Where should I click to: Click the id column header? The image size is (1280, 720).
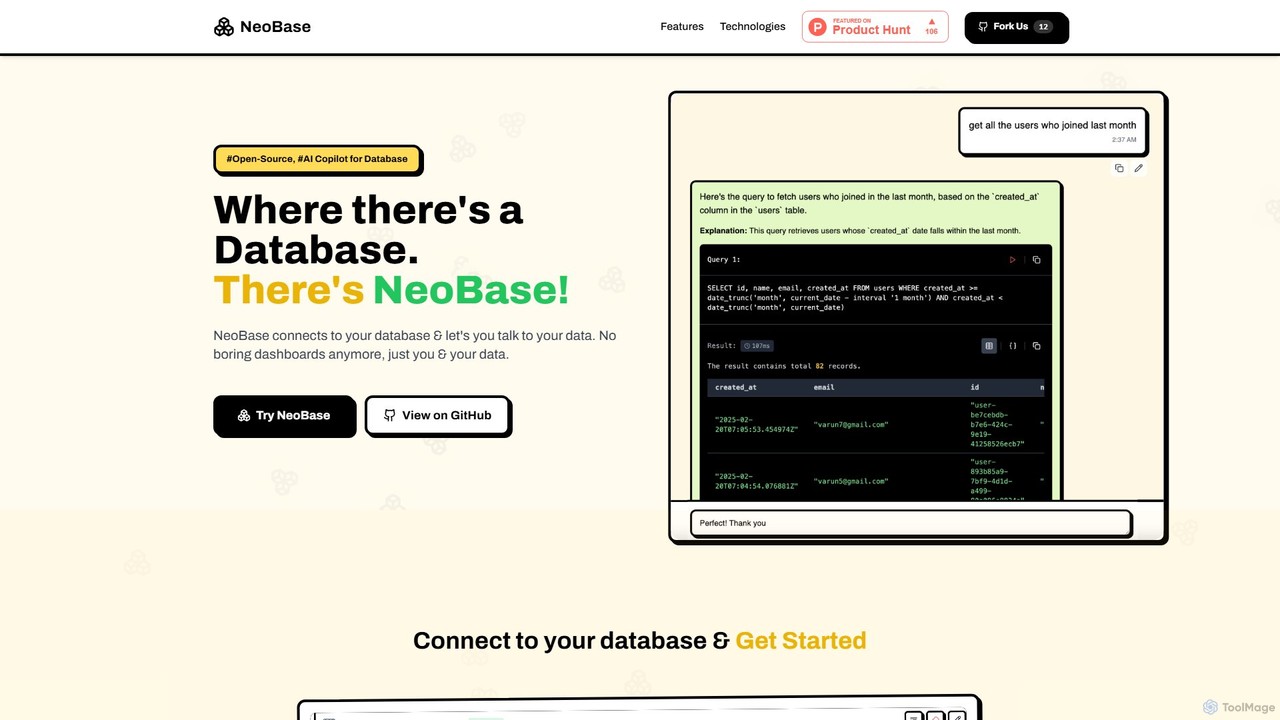pos(975,387)
